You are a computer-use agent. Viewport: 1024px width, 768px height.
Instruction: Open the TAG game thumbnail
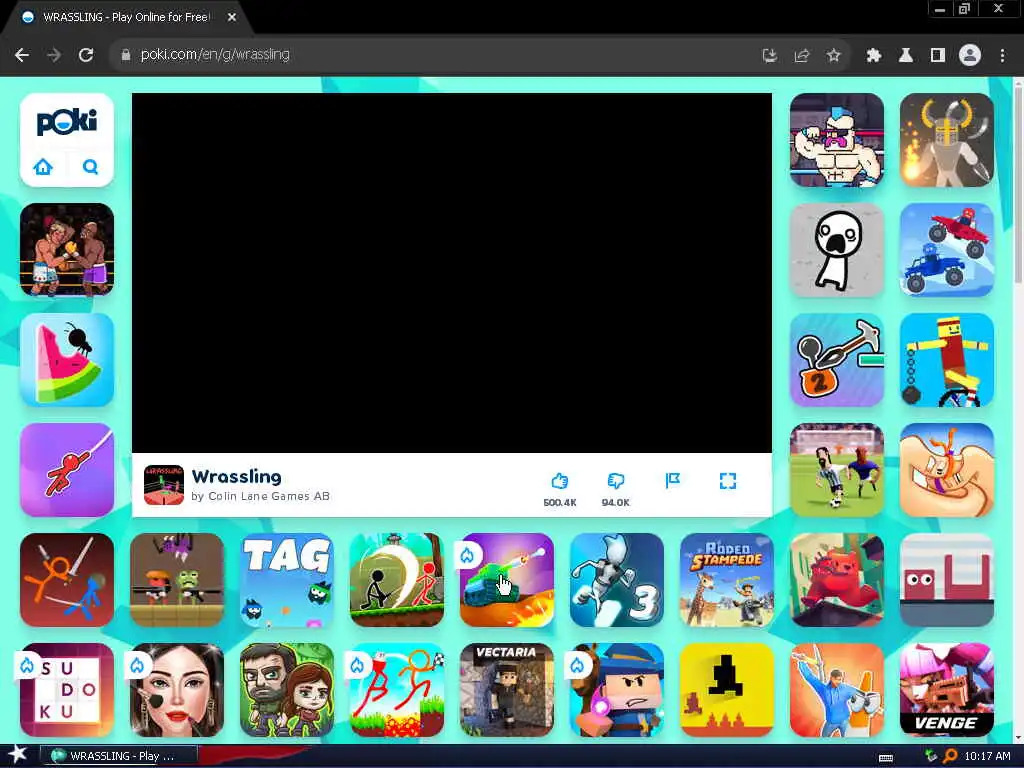[287, 580]
